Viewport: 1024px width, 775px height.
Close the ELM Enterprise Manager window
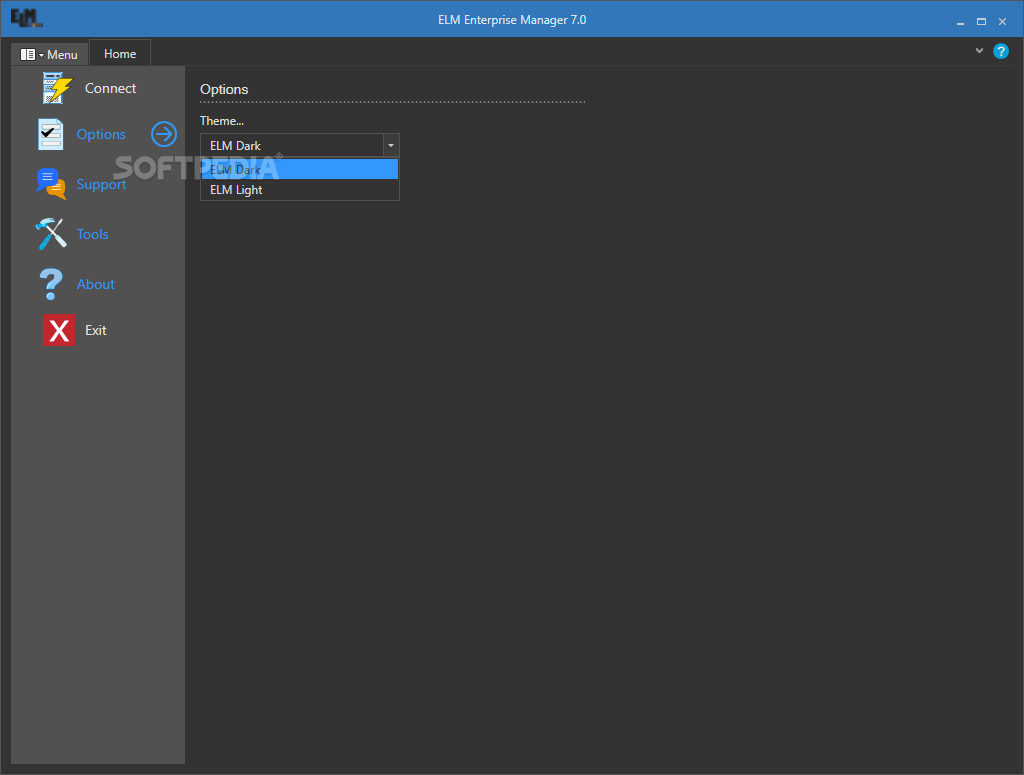(x=1002, y=22)
